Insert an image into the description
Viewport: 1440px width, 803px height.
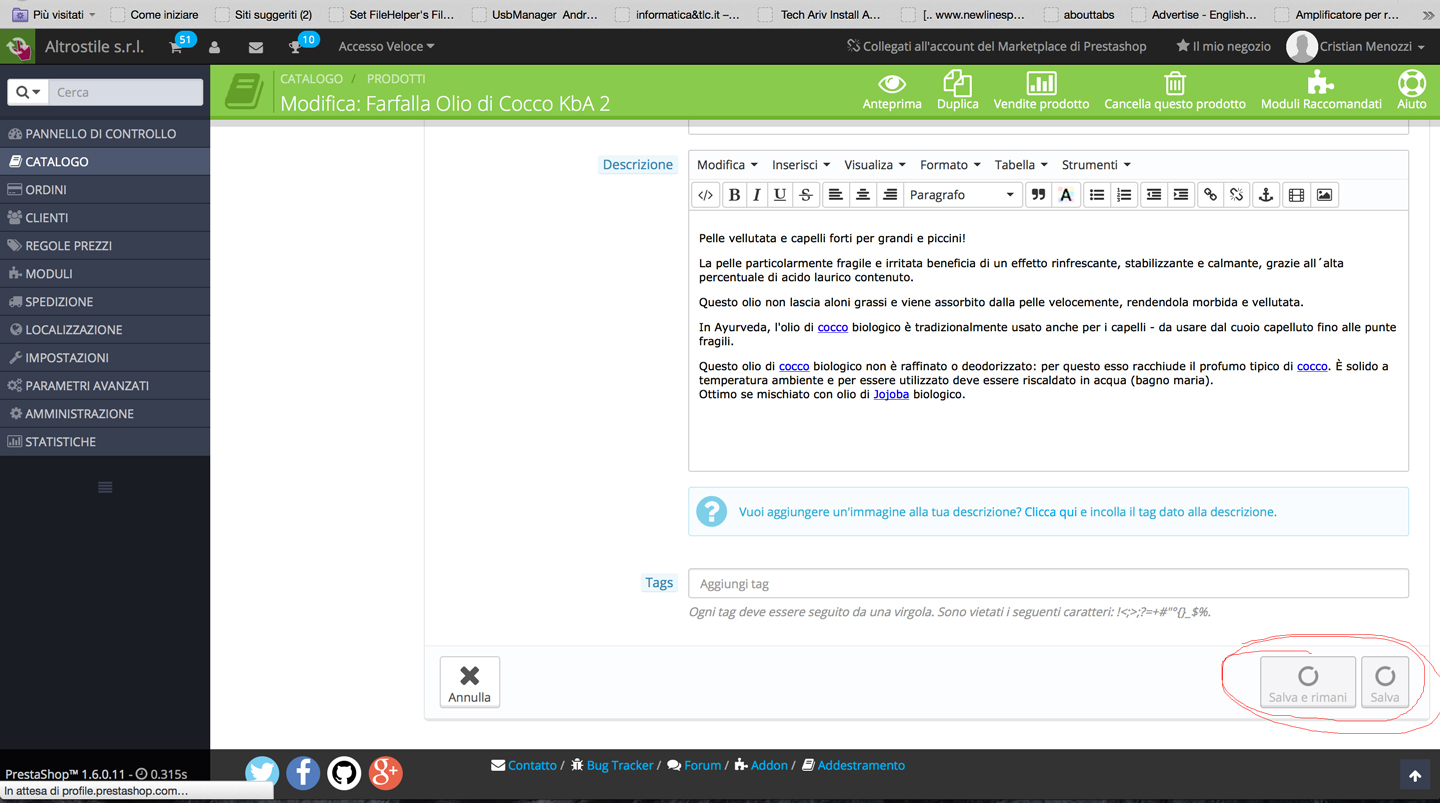[1324, 195]
